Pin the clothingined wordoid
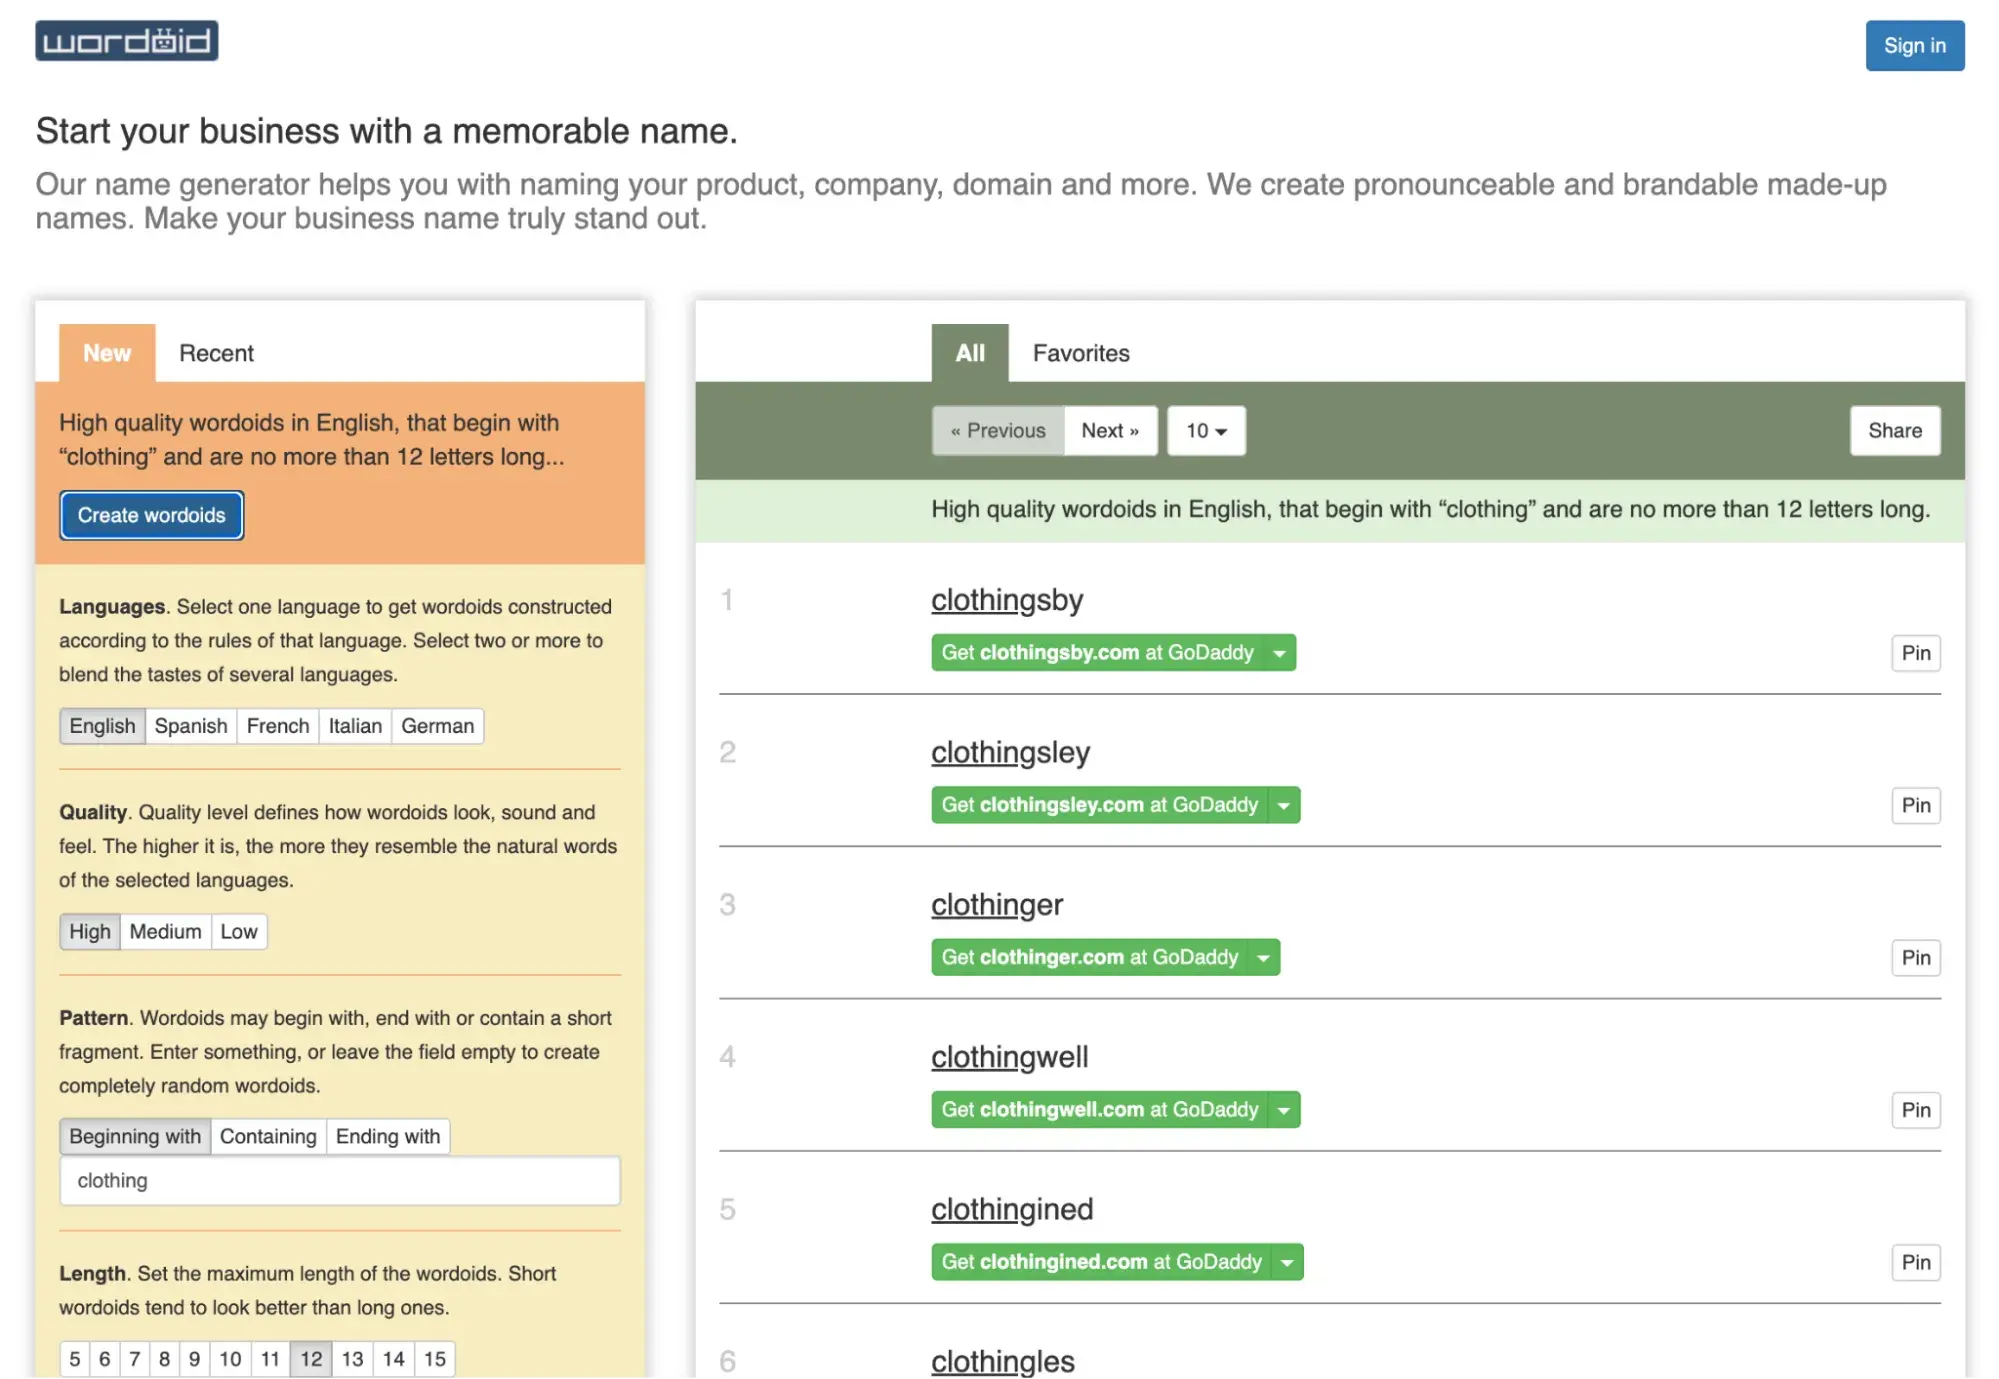This screenshot has width=1999, height=1379. click(1916, 1263)
